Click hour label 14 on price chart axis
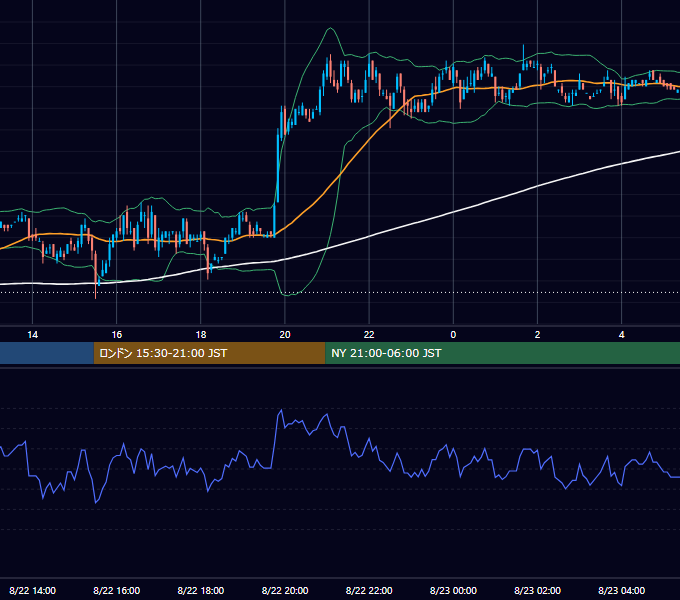 [x=33, y=335]
